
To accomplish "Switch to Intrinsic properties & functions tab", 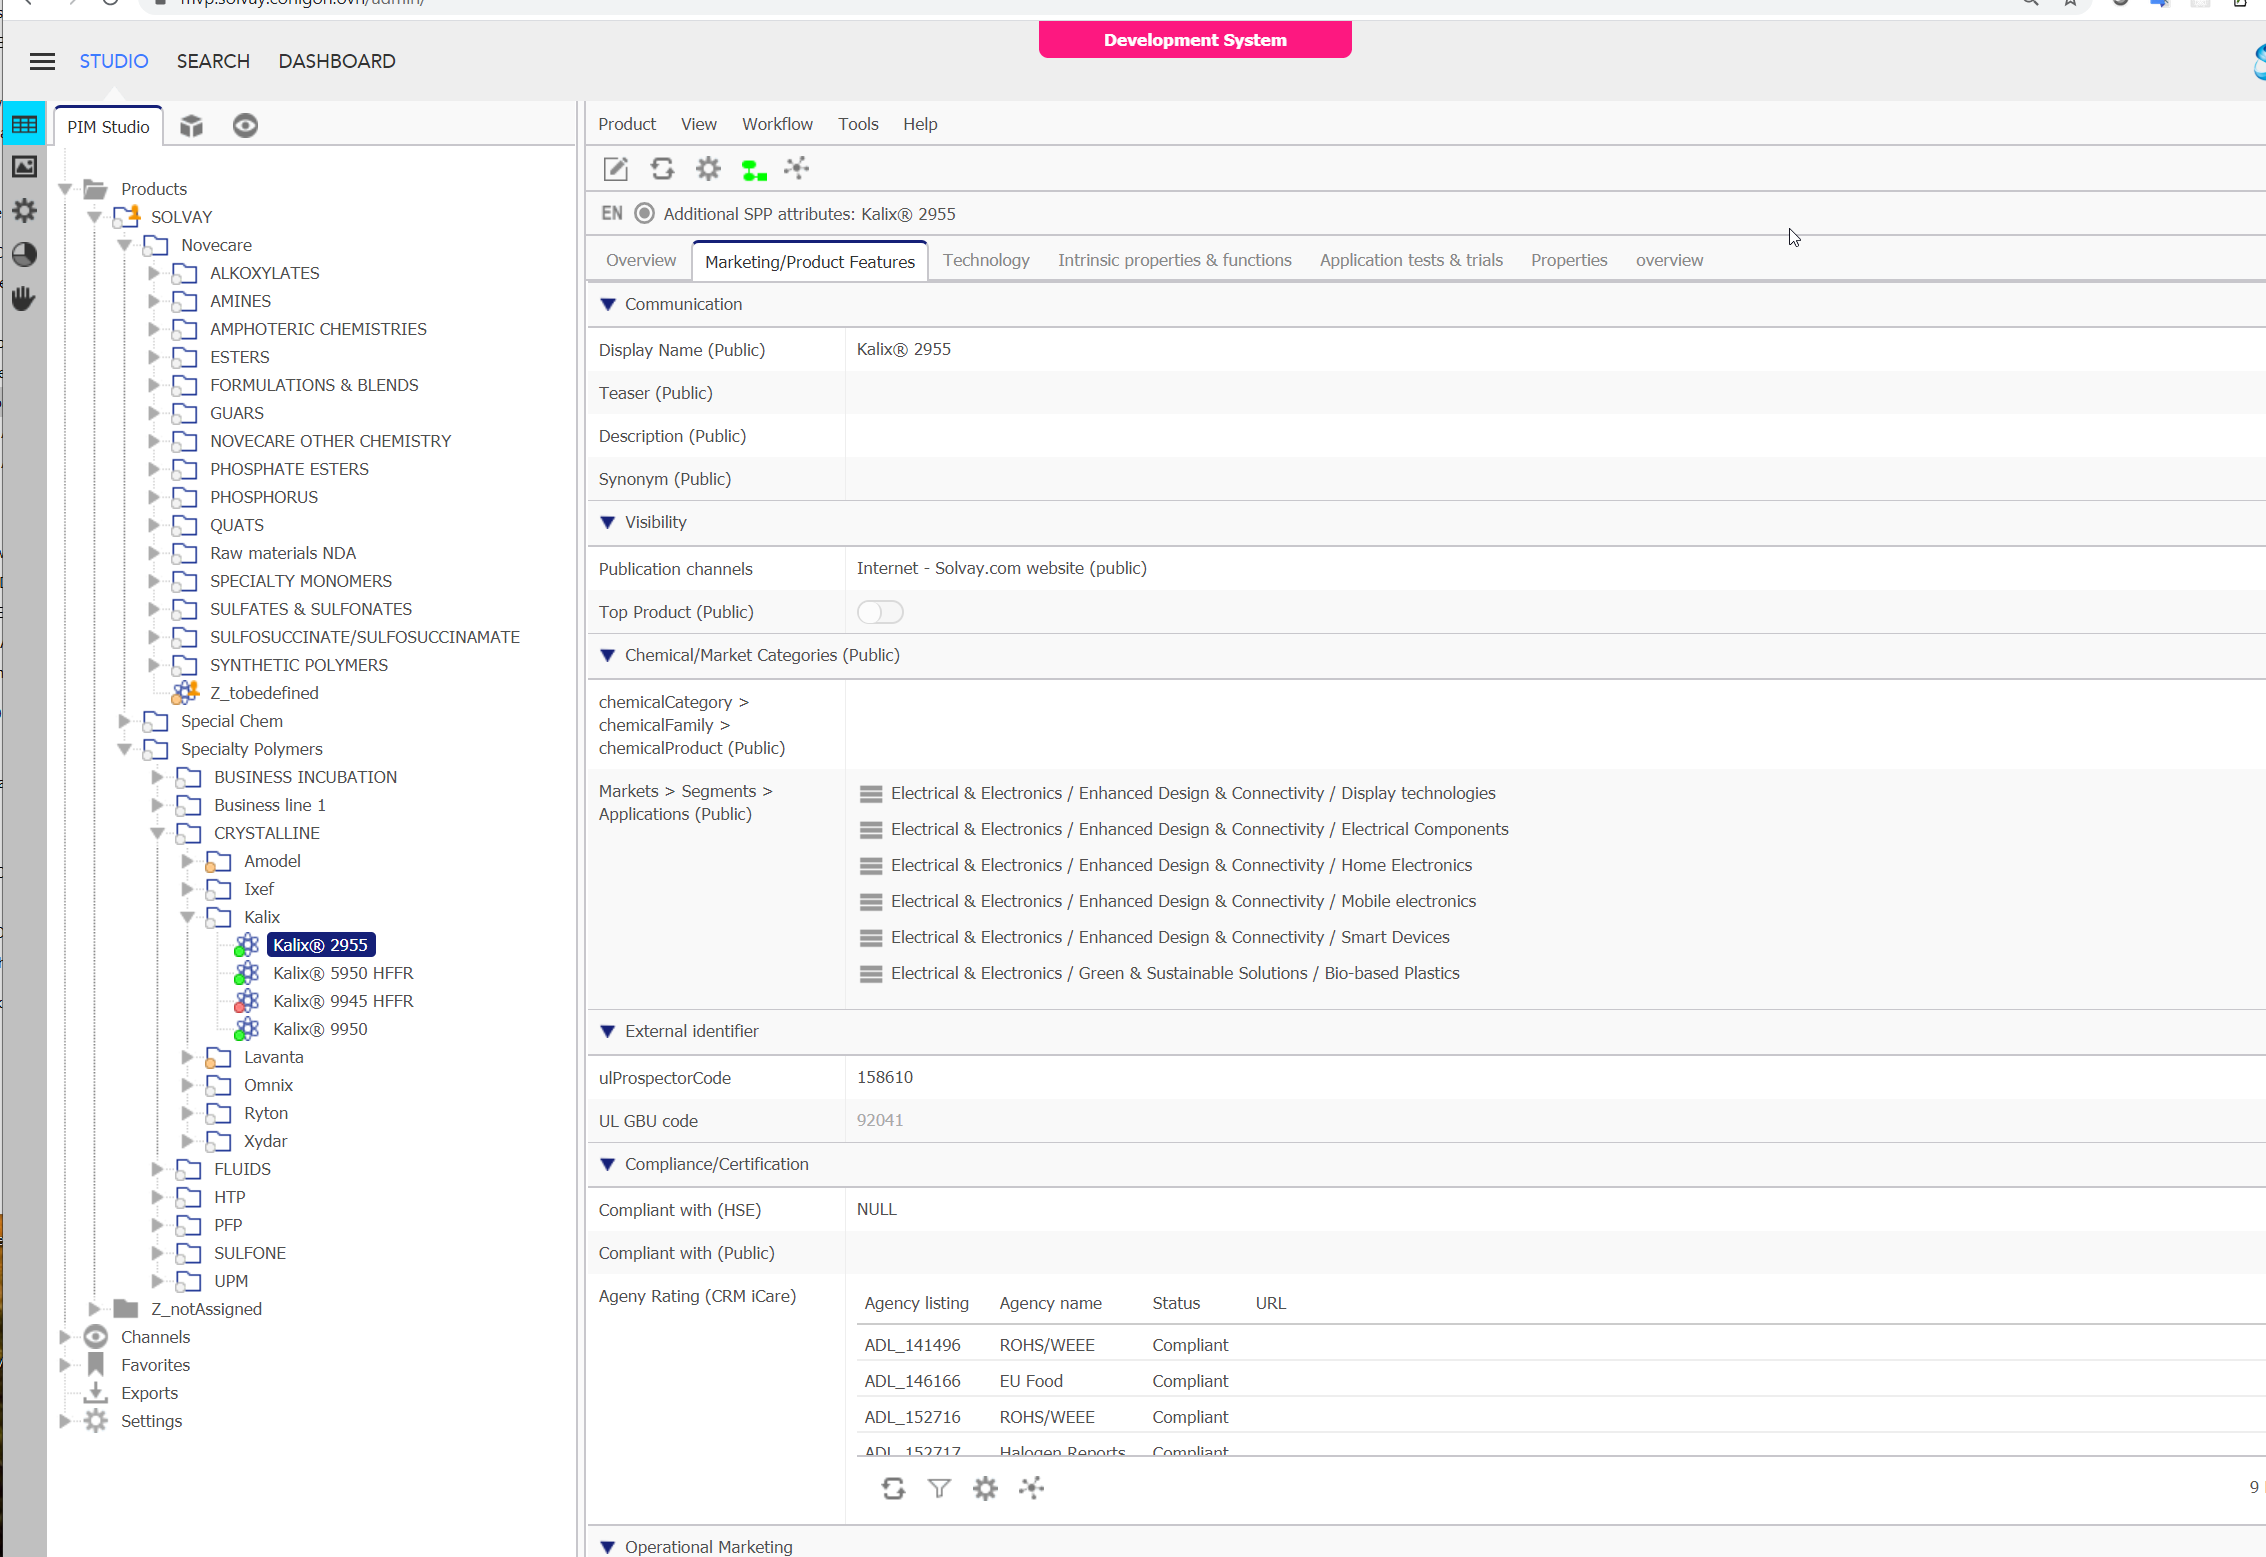I will [x=1175, y=260].
